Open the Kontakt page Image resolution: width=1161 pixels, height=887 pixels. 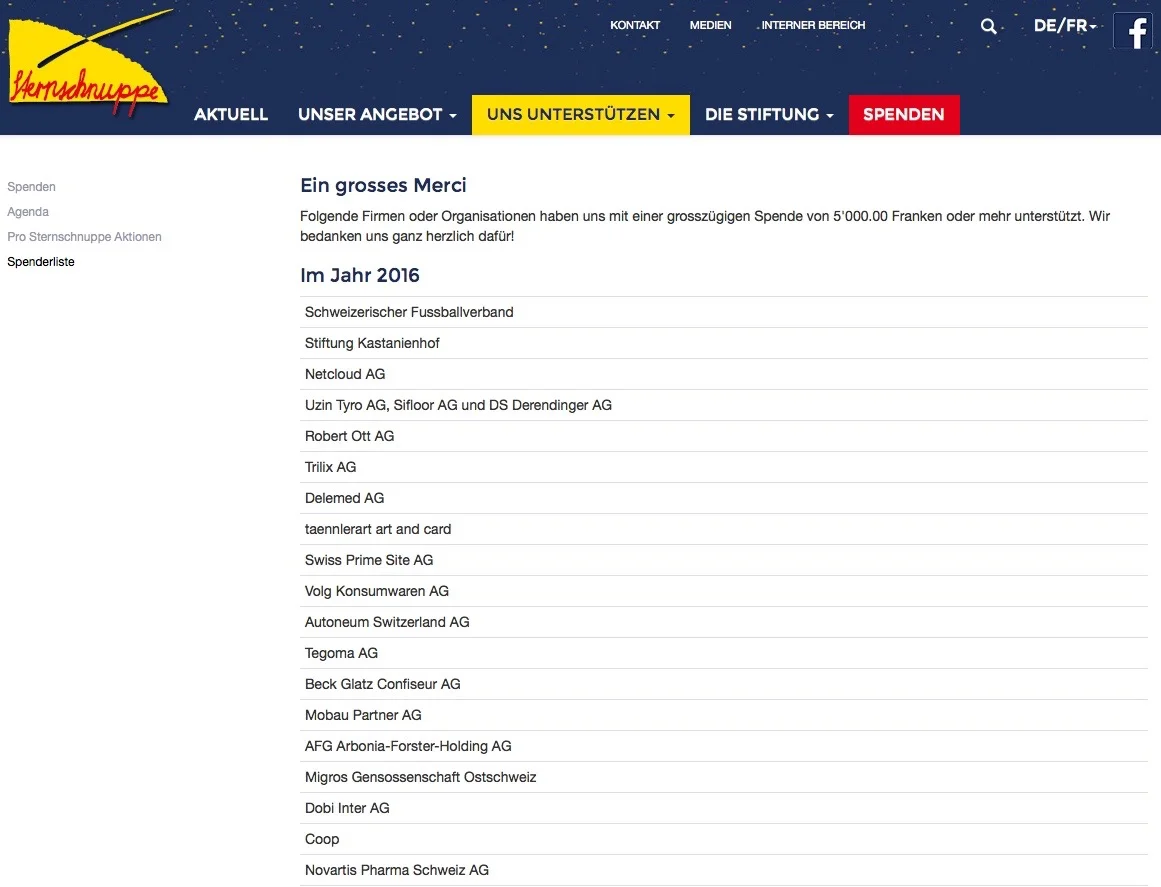(635, 25)
